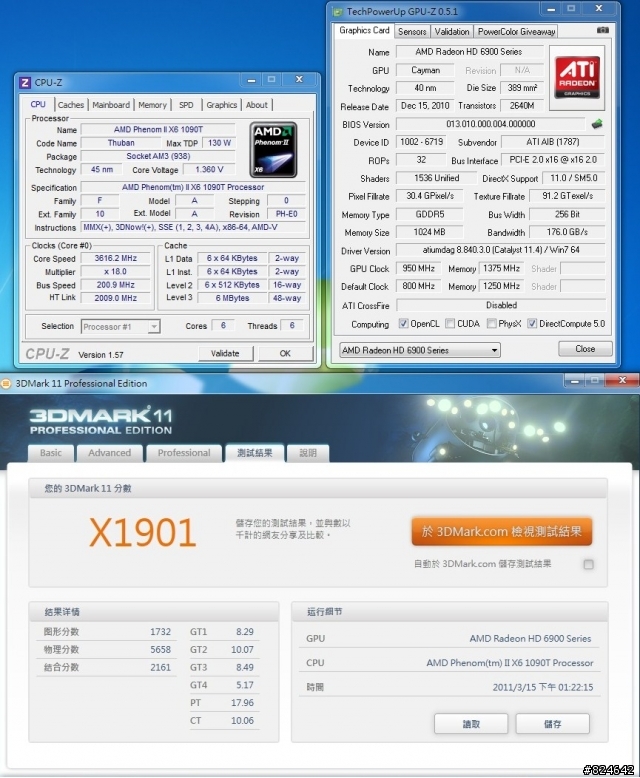Click the green BIOS save chip icon

(x=597, y=124)
